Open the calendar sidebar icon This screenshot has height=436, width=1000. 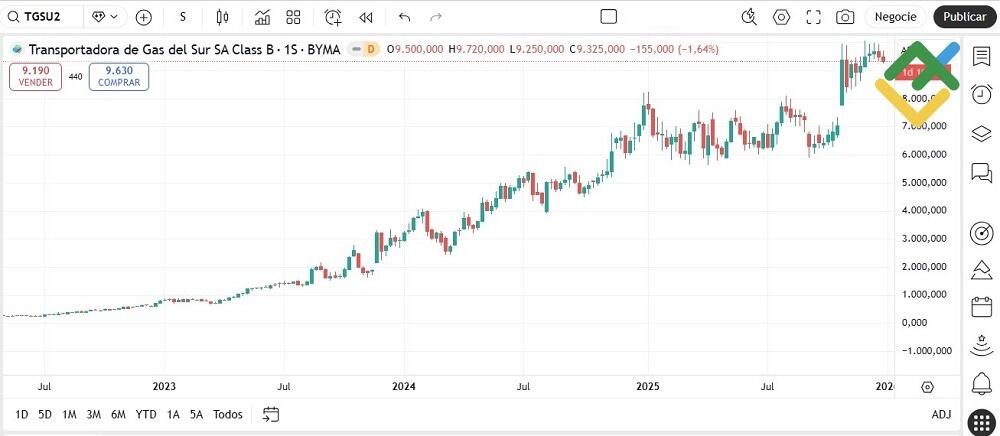point(981,307)
